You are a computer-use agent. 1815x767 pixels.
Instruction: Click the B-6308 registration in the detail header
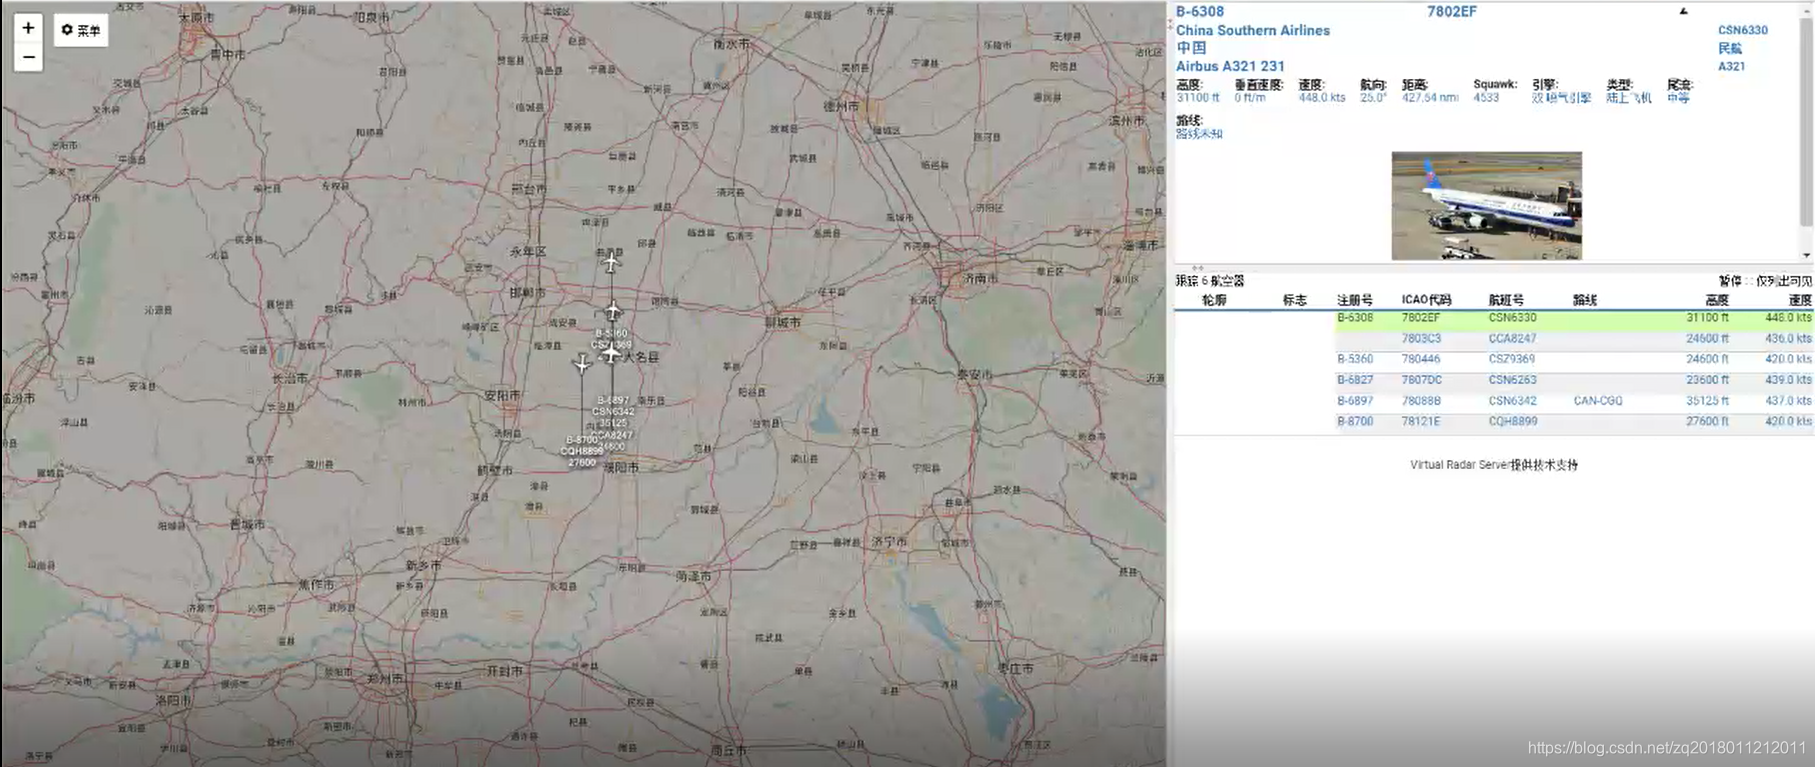tap(1200, 12)
